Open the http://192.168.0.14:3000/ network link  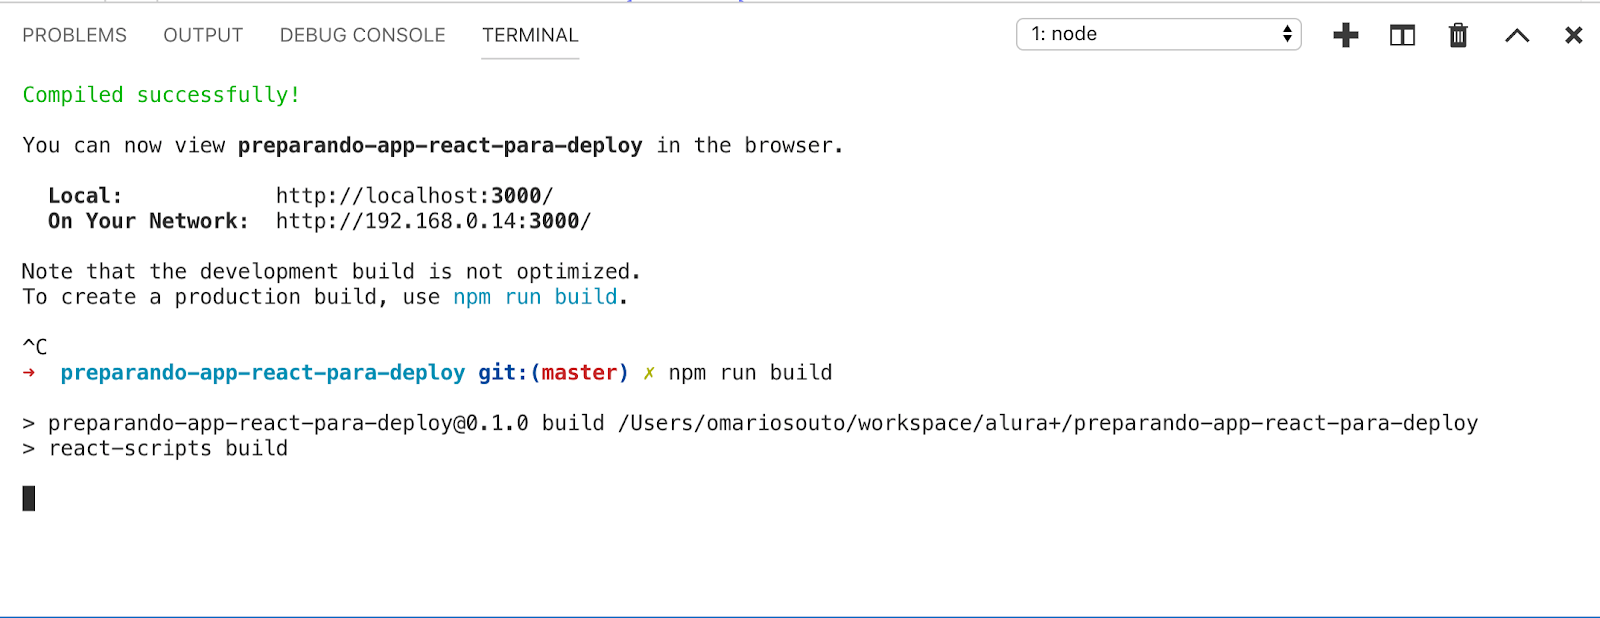pos(433,221)
